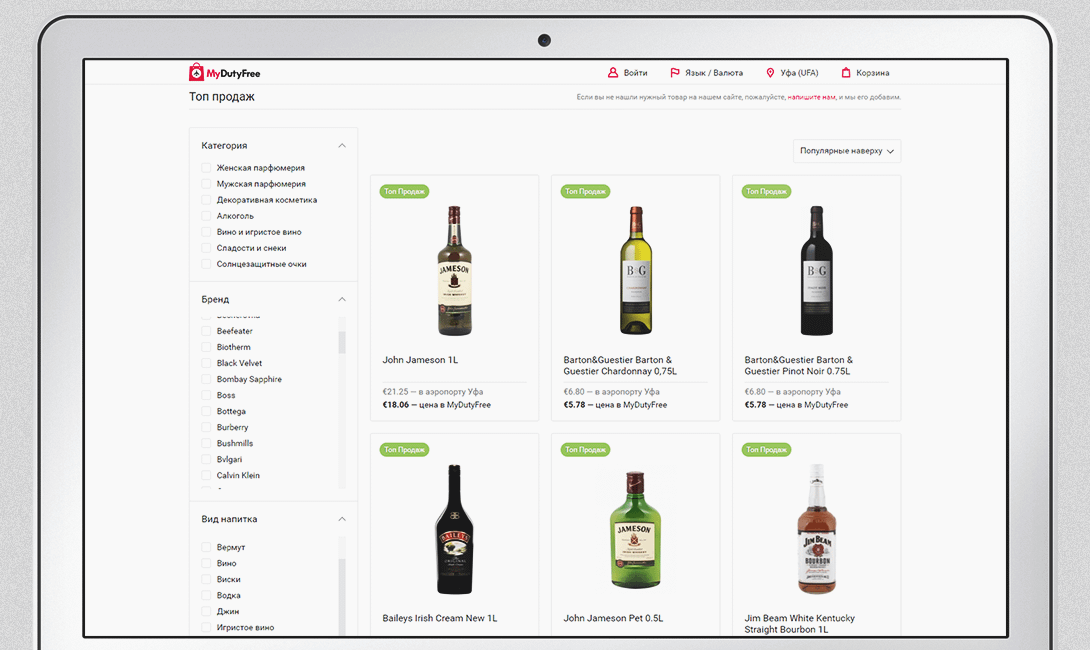This screenshot has height=650, width=1090.
Task: Click Jim Beam White Kentucky Straight Bourbon title
Action: tap(799, 624)
